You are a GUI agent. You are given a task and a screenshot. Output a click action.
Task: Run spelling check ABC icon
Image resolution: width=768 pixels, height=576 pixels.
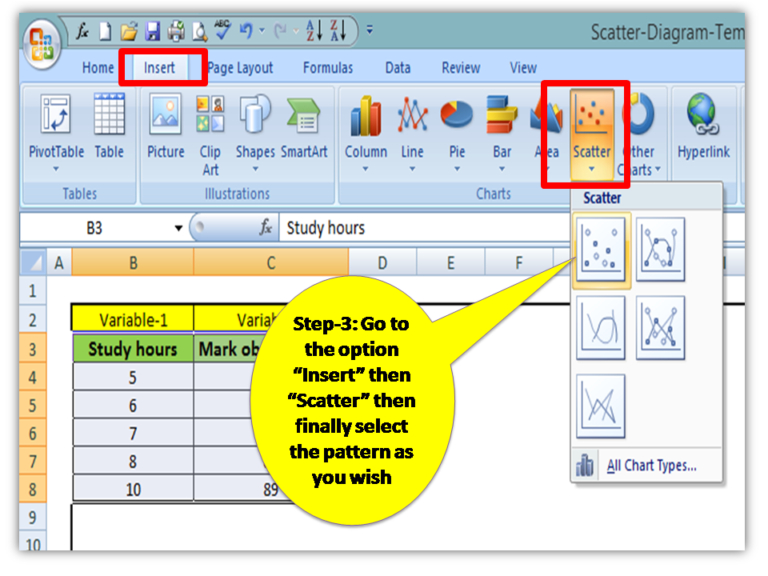223,29
